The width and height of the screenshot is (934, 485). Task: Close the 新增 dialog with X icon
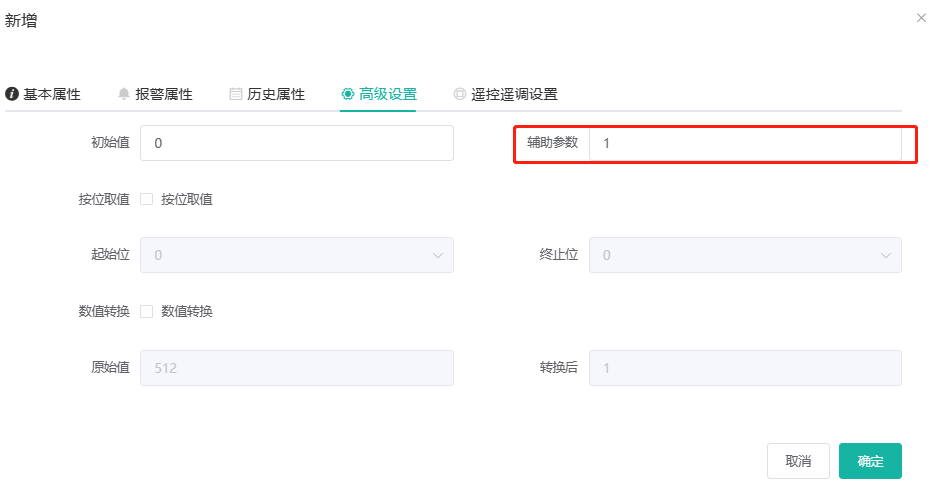[921, 18]
